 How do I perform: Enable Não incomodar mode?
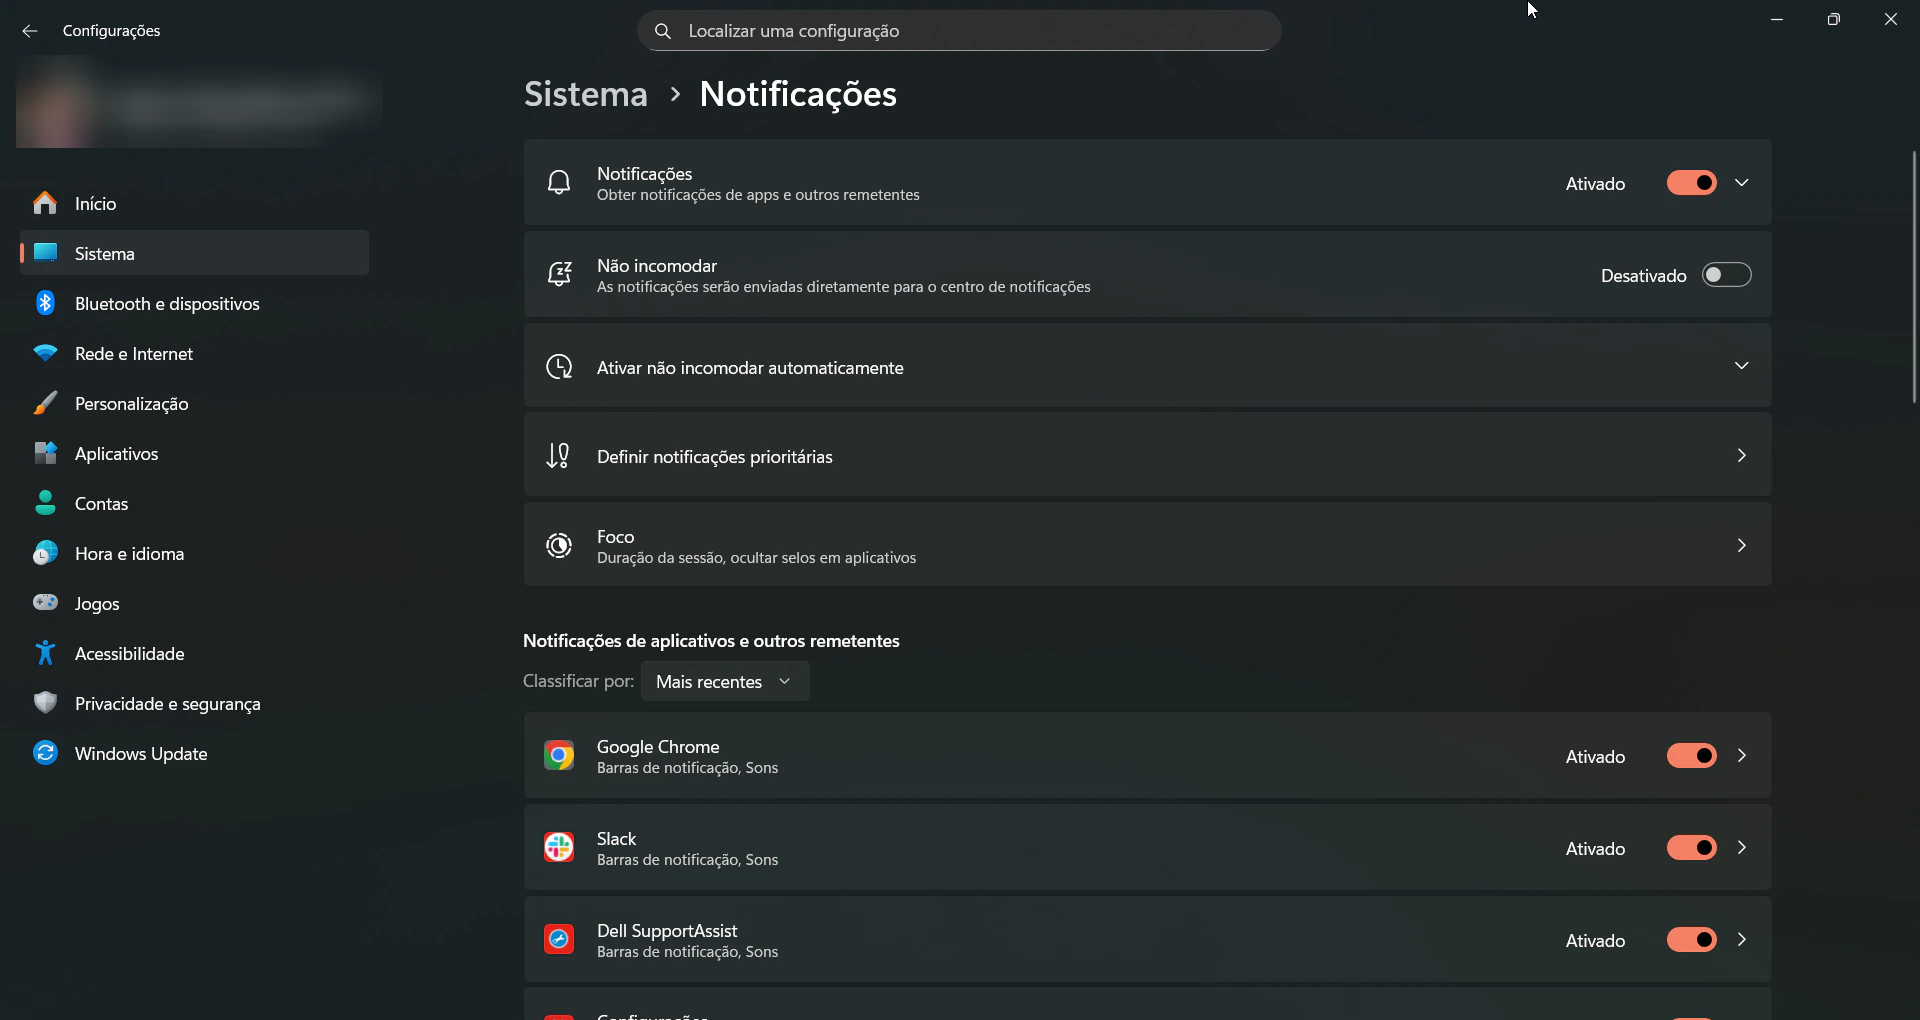point(1727,274)
